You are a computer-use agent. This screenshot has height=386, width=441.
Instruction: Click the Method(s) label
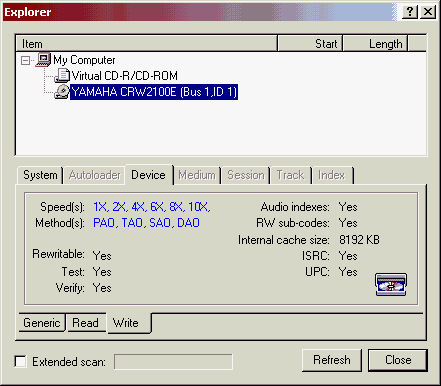point(60,223)
